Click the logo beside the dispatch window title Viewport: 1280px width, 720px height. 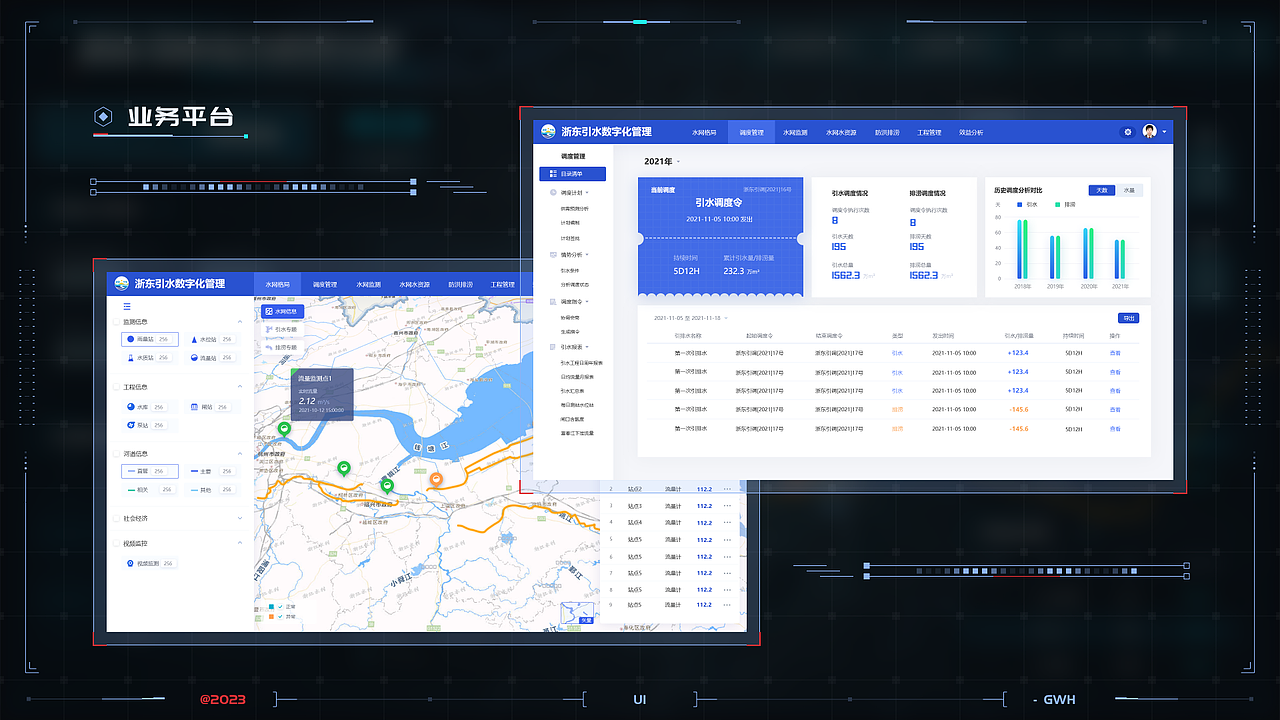click(548, 132)
